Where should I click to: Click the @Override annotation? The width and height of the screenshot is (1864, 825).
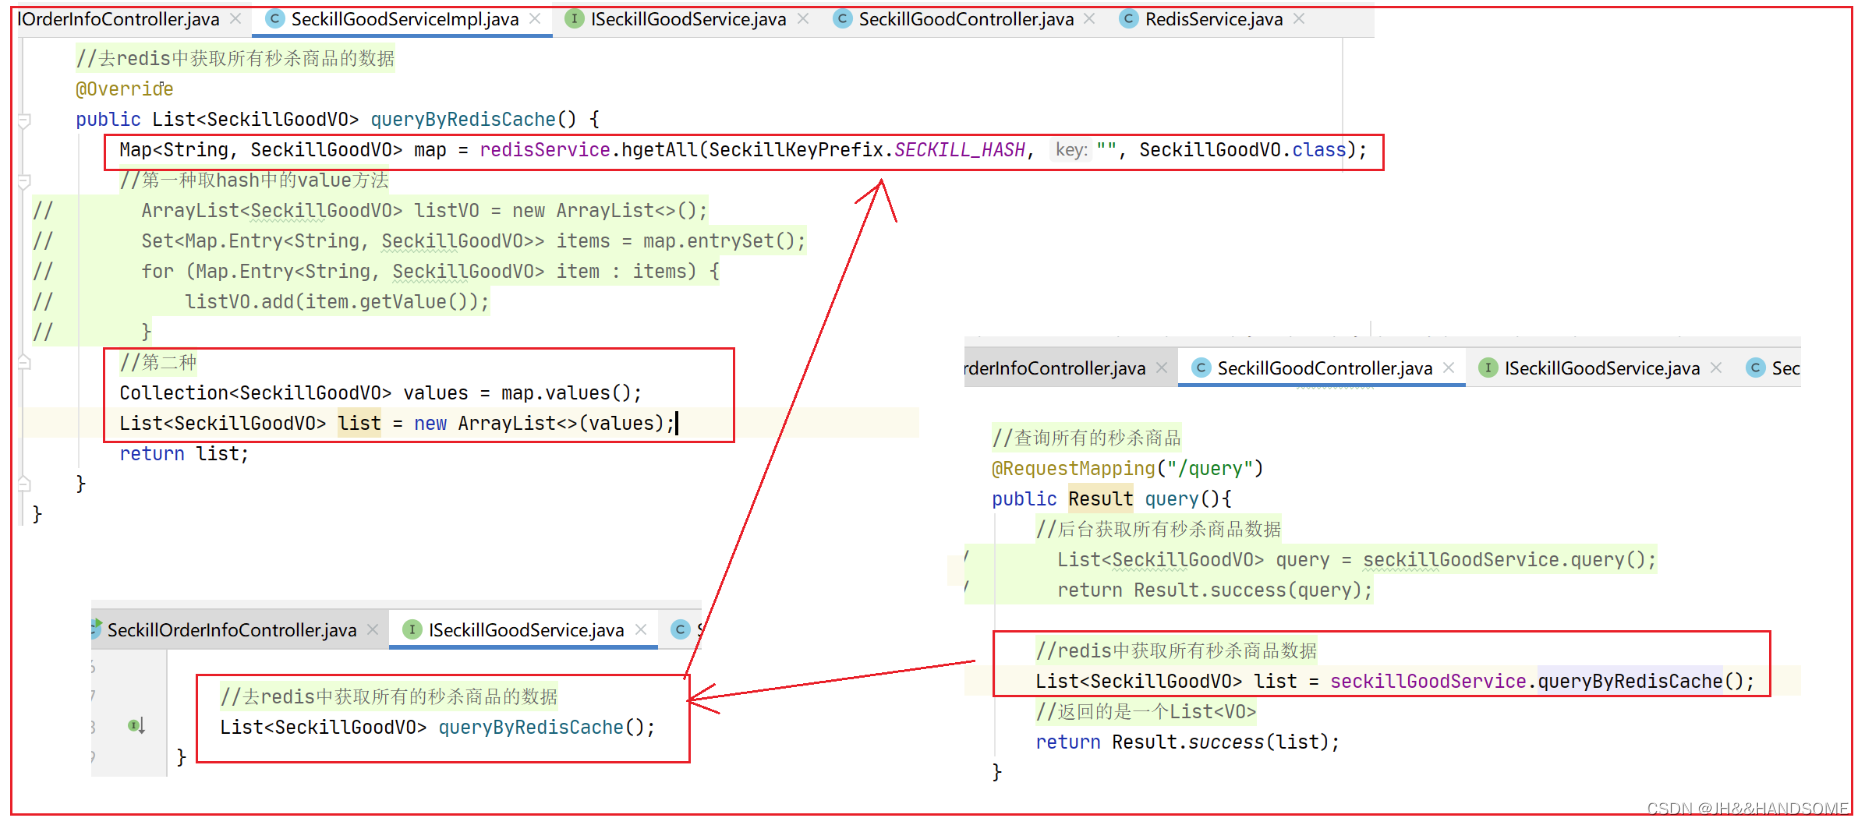[124, 89]
